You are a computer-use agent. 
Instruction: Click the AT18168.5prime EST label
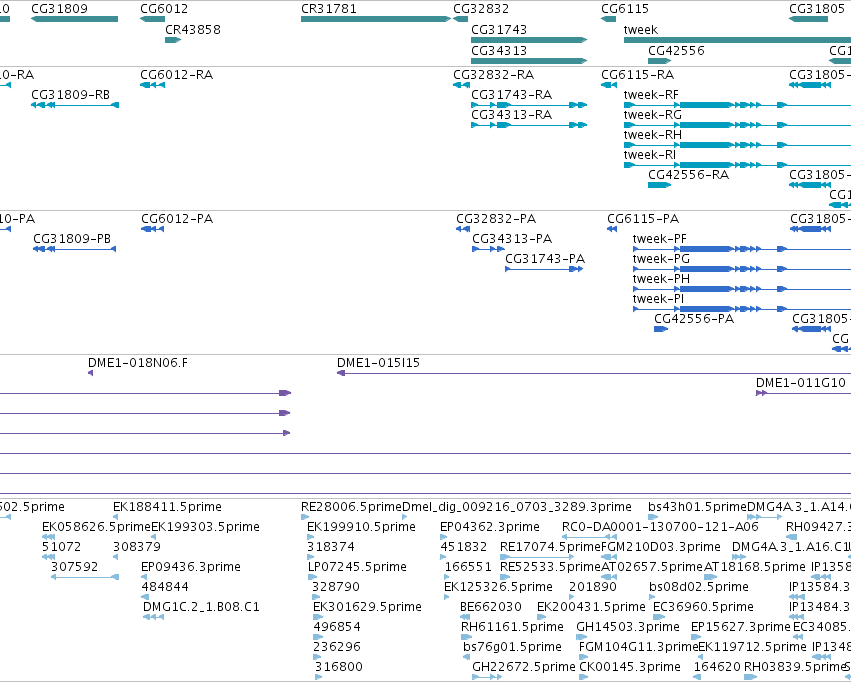coord(755,567)
